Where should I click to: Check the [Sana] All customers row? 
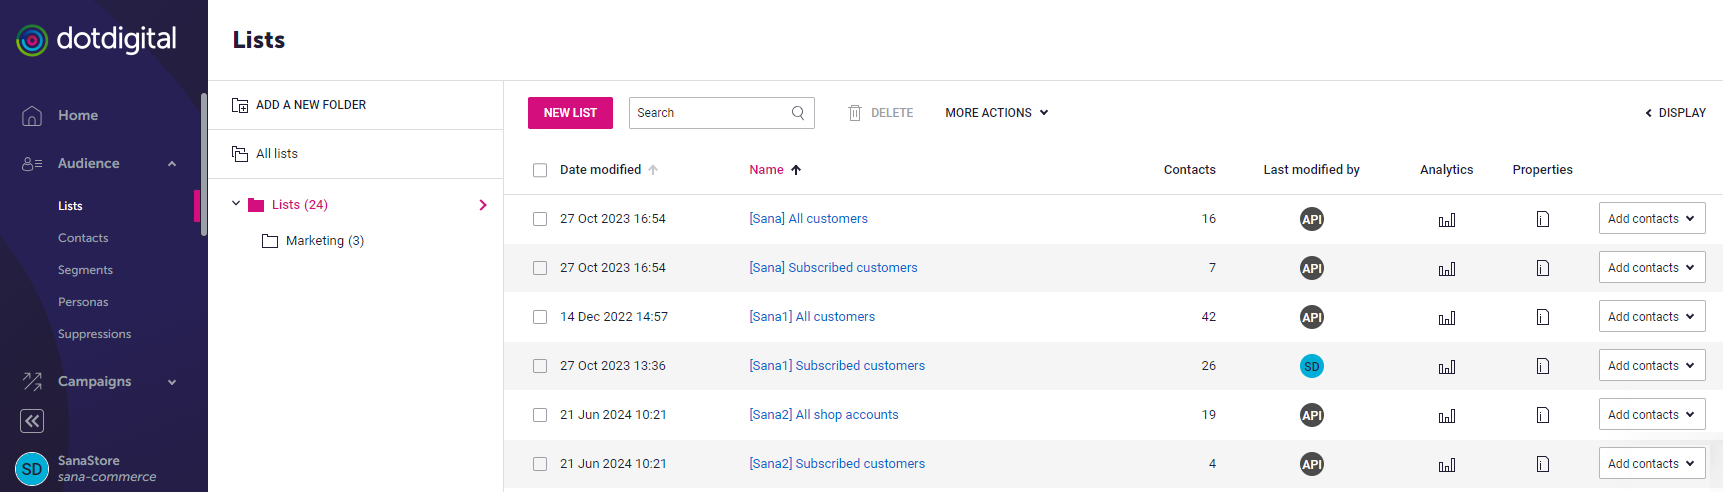coord(540,219)
